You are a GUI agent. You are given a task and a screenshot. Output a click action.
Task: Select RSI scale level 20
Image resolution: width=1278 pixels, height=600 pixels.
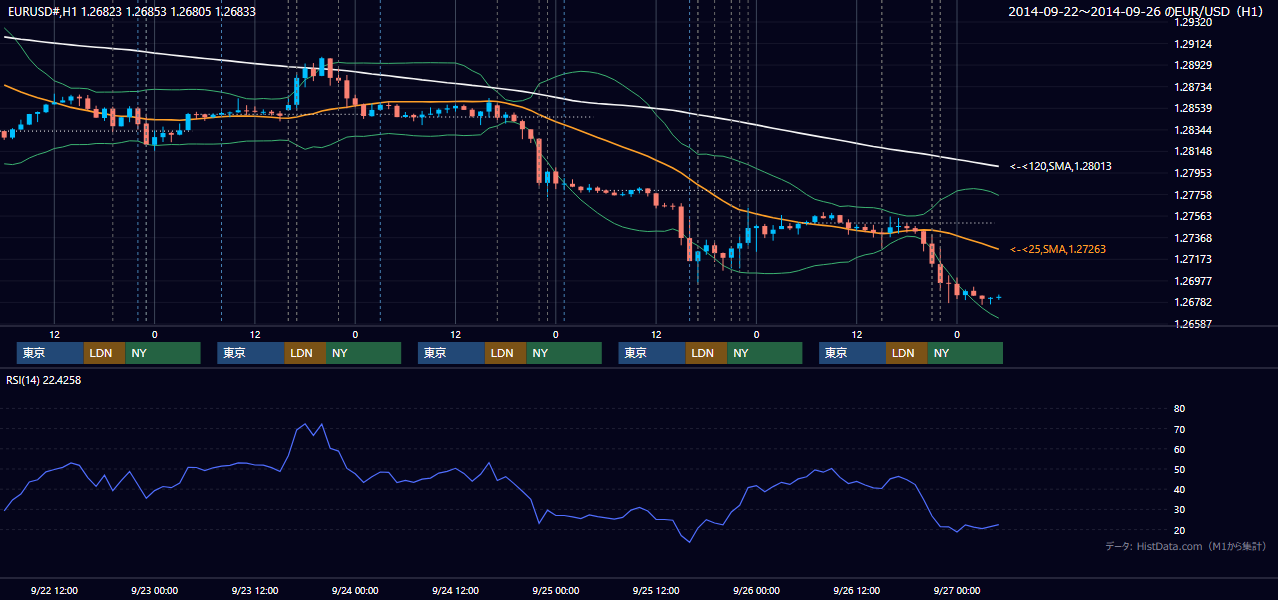pos(1179,530)
